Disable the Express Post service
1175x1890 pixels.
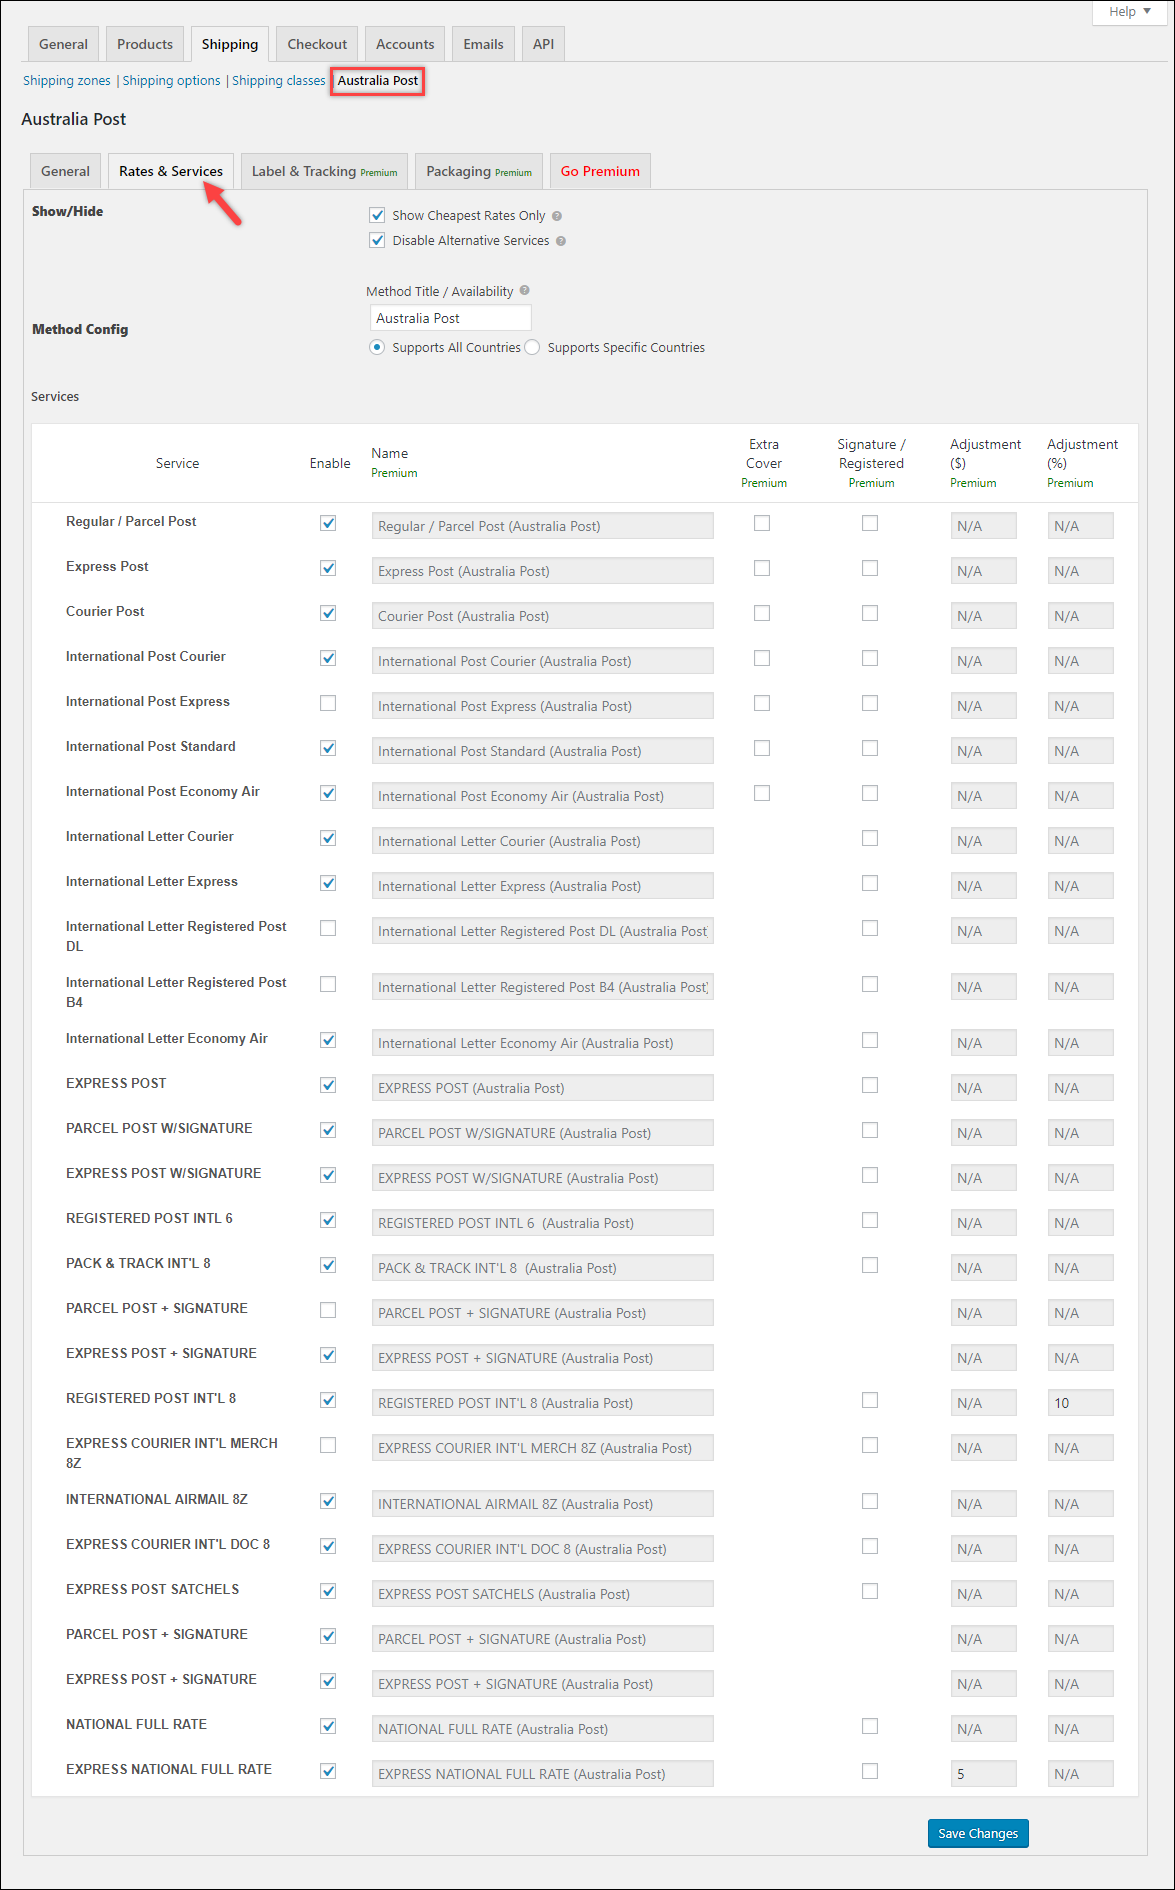coord(328,568)
